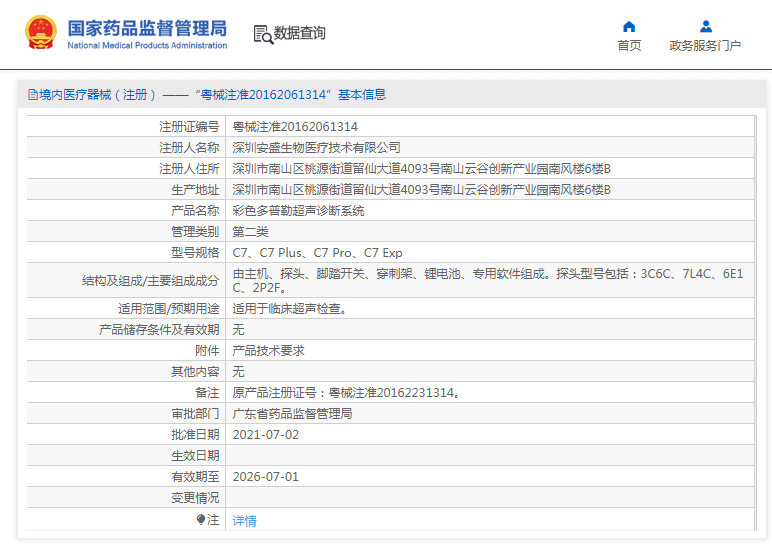Click the expiry date 2026-07-01
The width and height of the screenshot is (772, 555).
(x=265, y=477)
